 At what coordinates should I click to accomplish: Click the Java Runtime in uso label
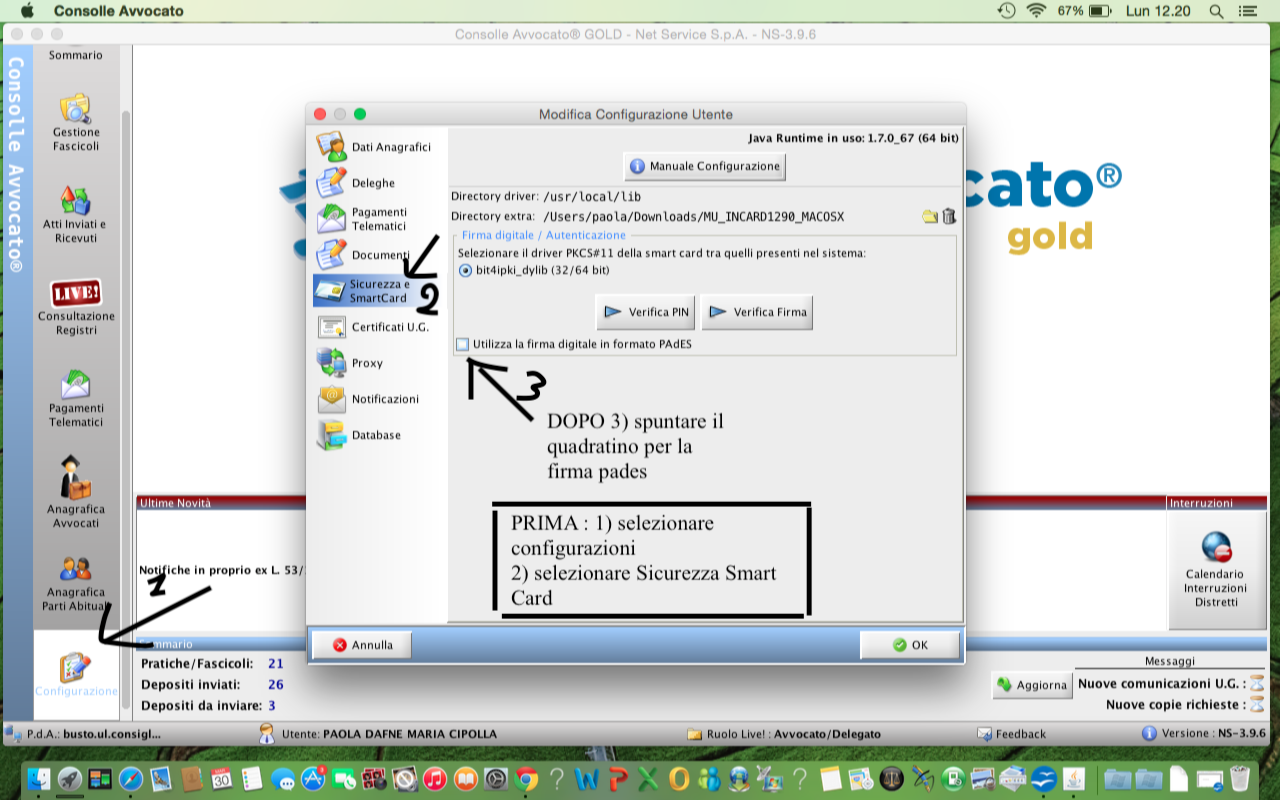pyautogui.click(x=854, y=138)
